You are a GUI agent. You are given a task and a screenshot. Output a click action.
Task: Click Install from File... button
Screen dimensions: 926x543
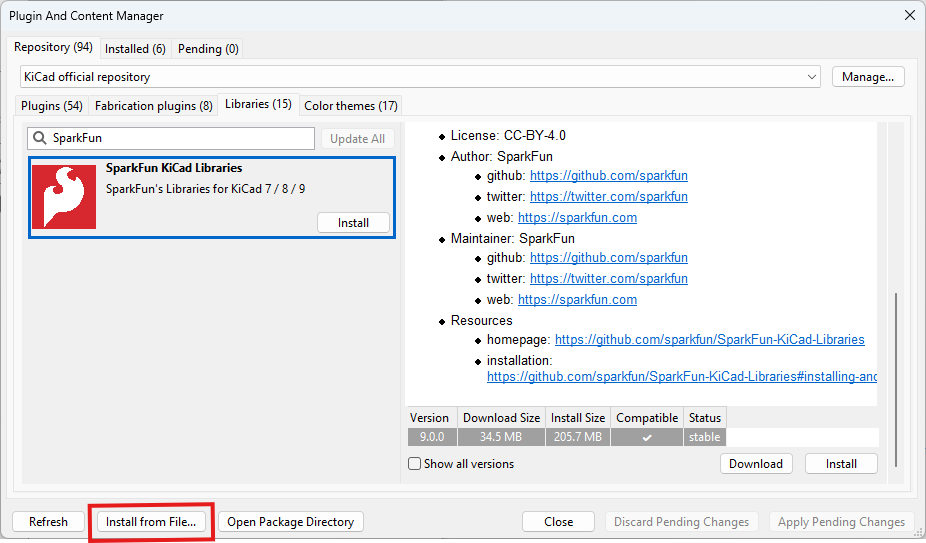151,522
